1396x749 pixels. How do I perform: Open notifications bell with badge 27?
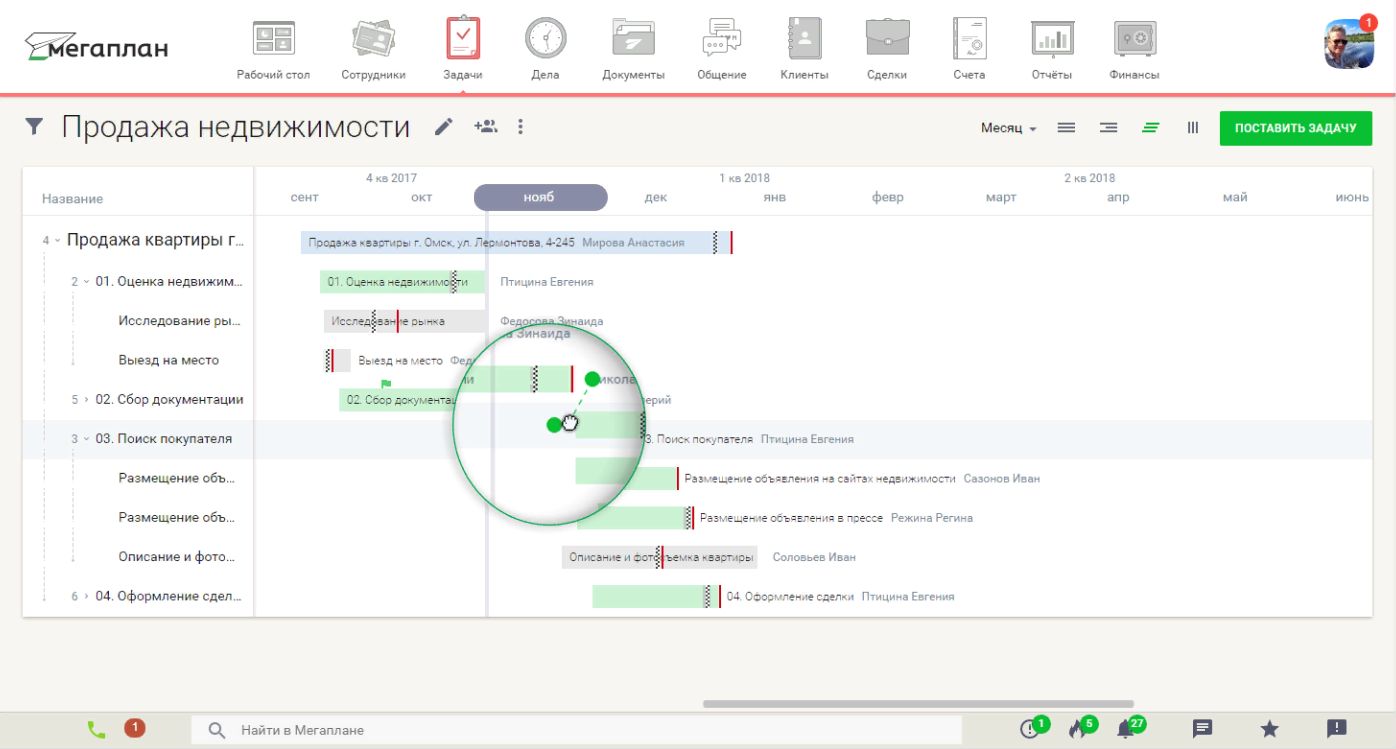pos(1129,728)
